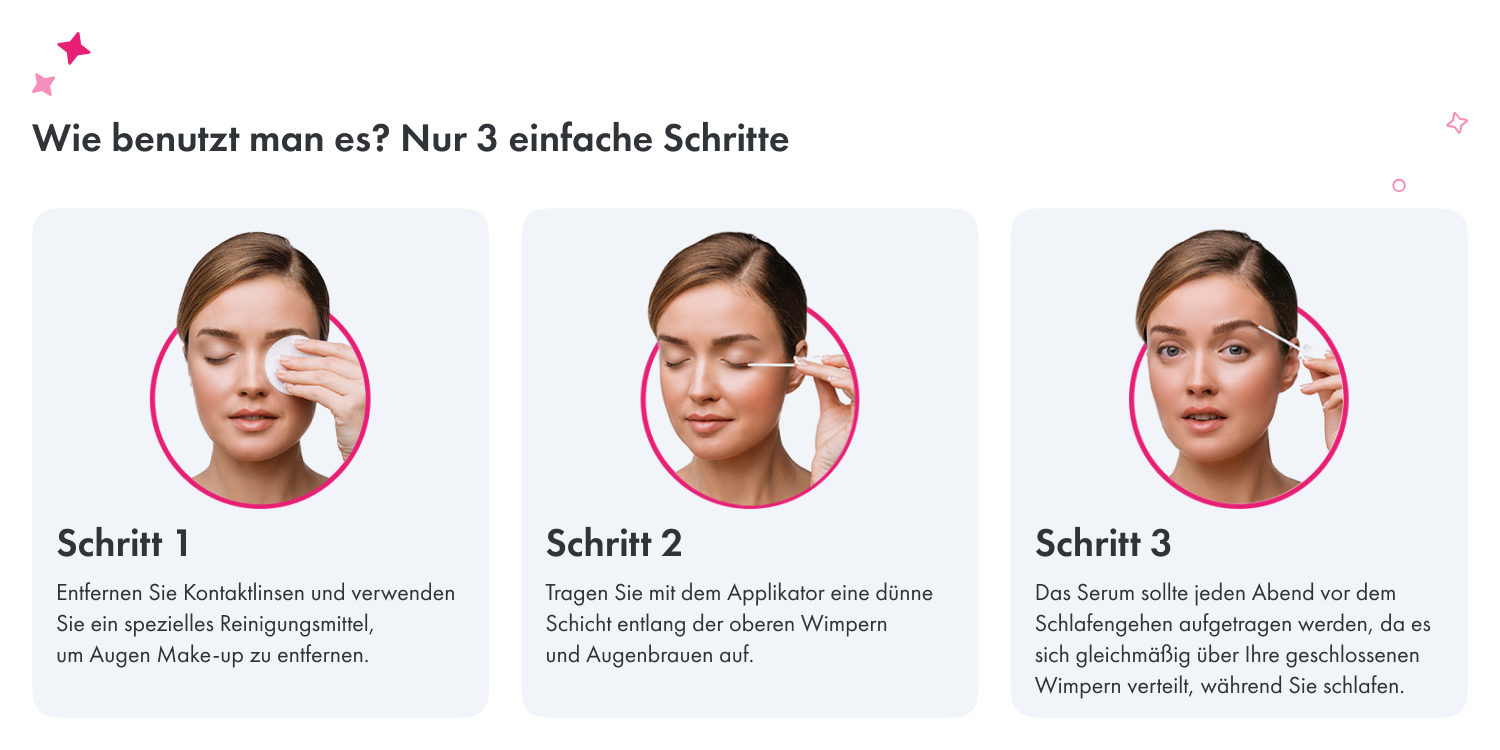Click the 'Schritt 2' title
Viewport: 1500px width, 750px height.
coord(614,543)
